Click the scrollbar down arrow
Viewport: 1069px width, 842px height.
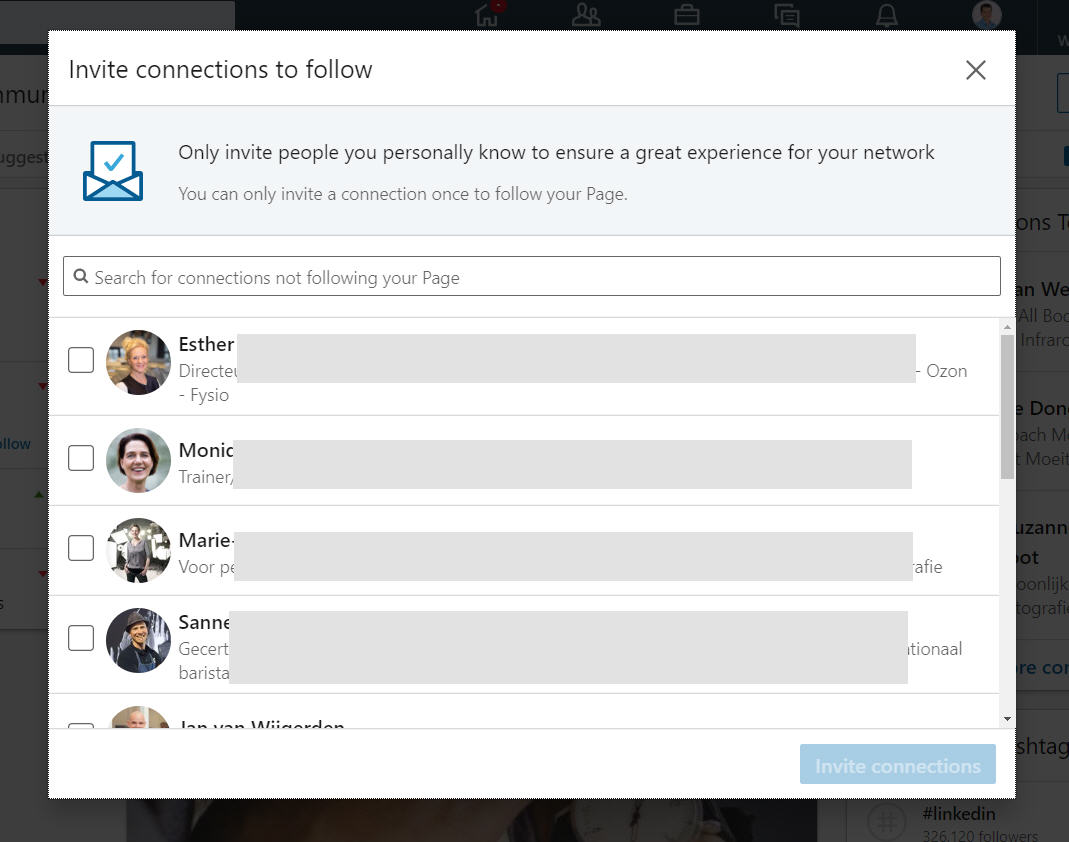pos(1007,719)
